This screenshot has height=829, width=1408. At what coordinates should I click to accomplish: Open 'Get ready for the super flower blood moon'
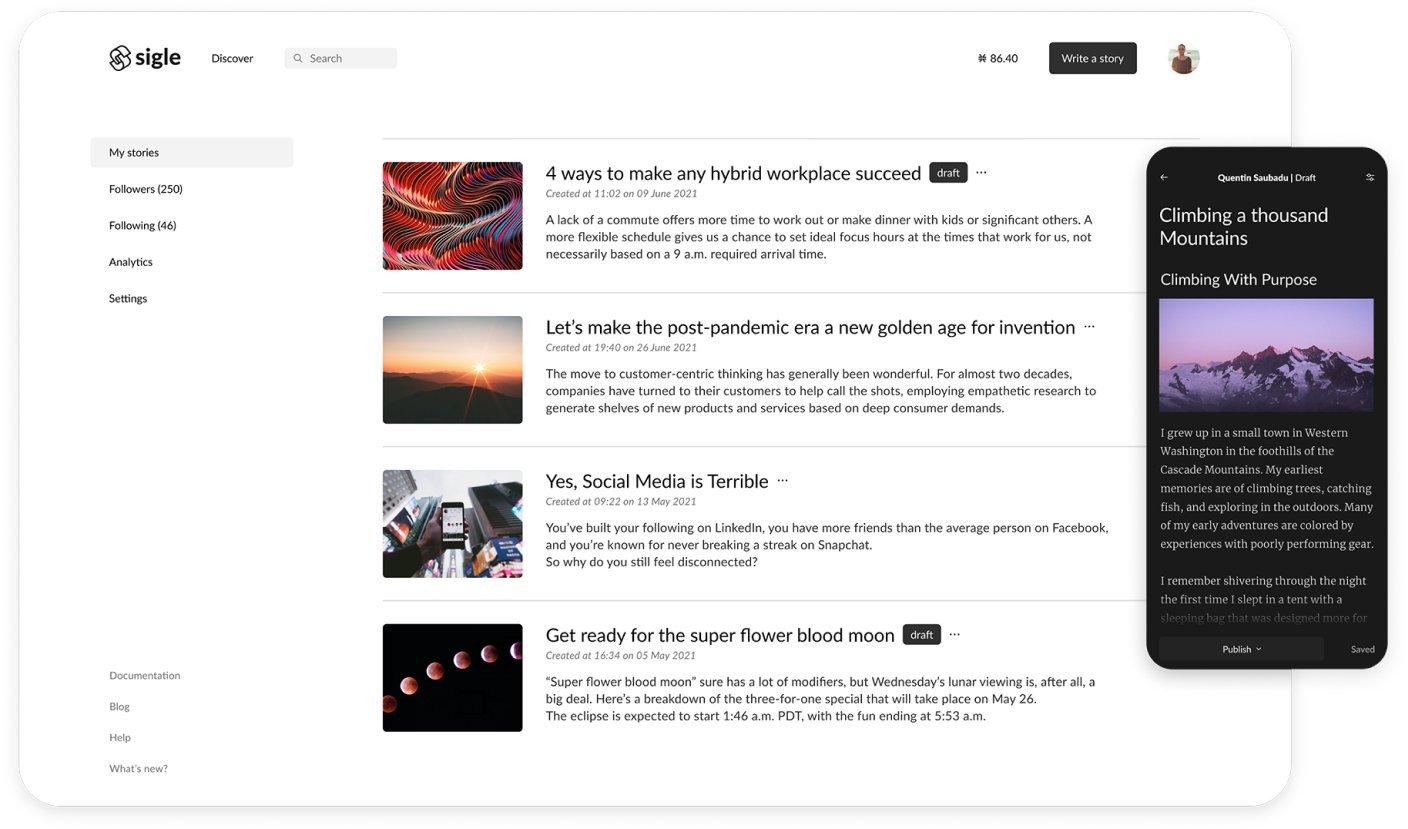pyautogui.click(x=720, y=635)
